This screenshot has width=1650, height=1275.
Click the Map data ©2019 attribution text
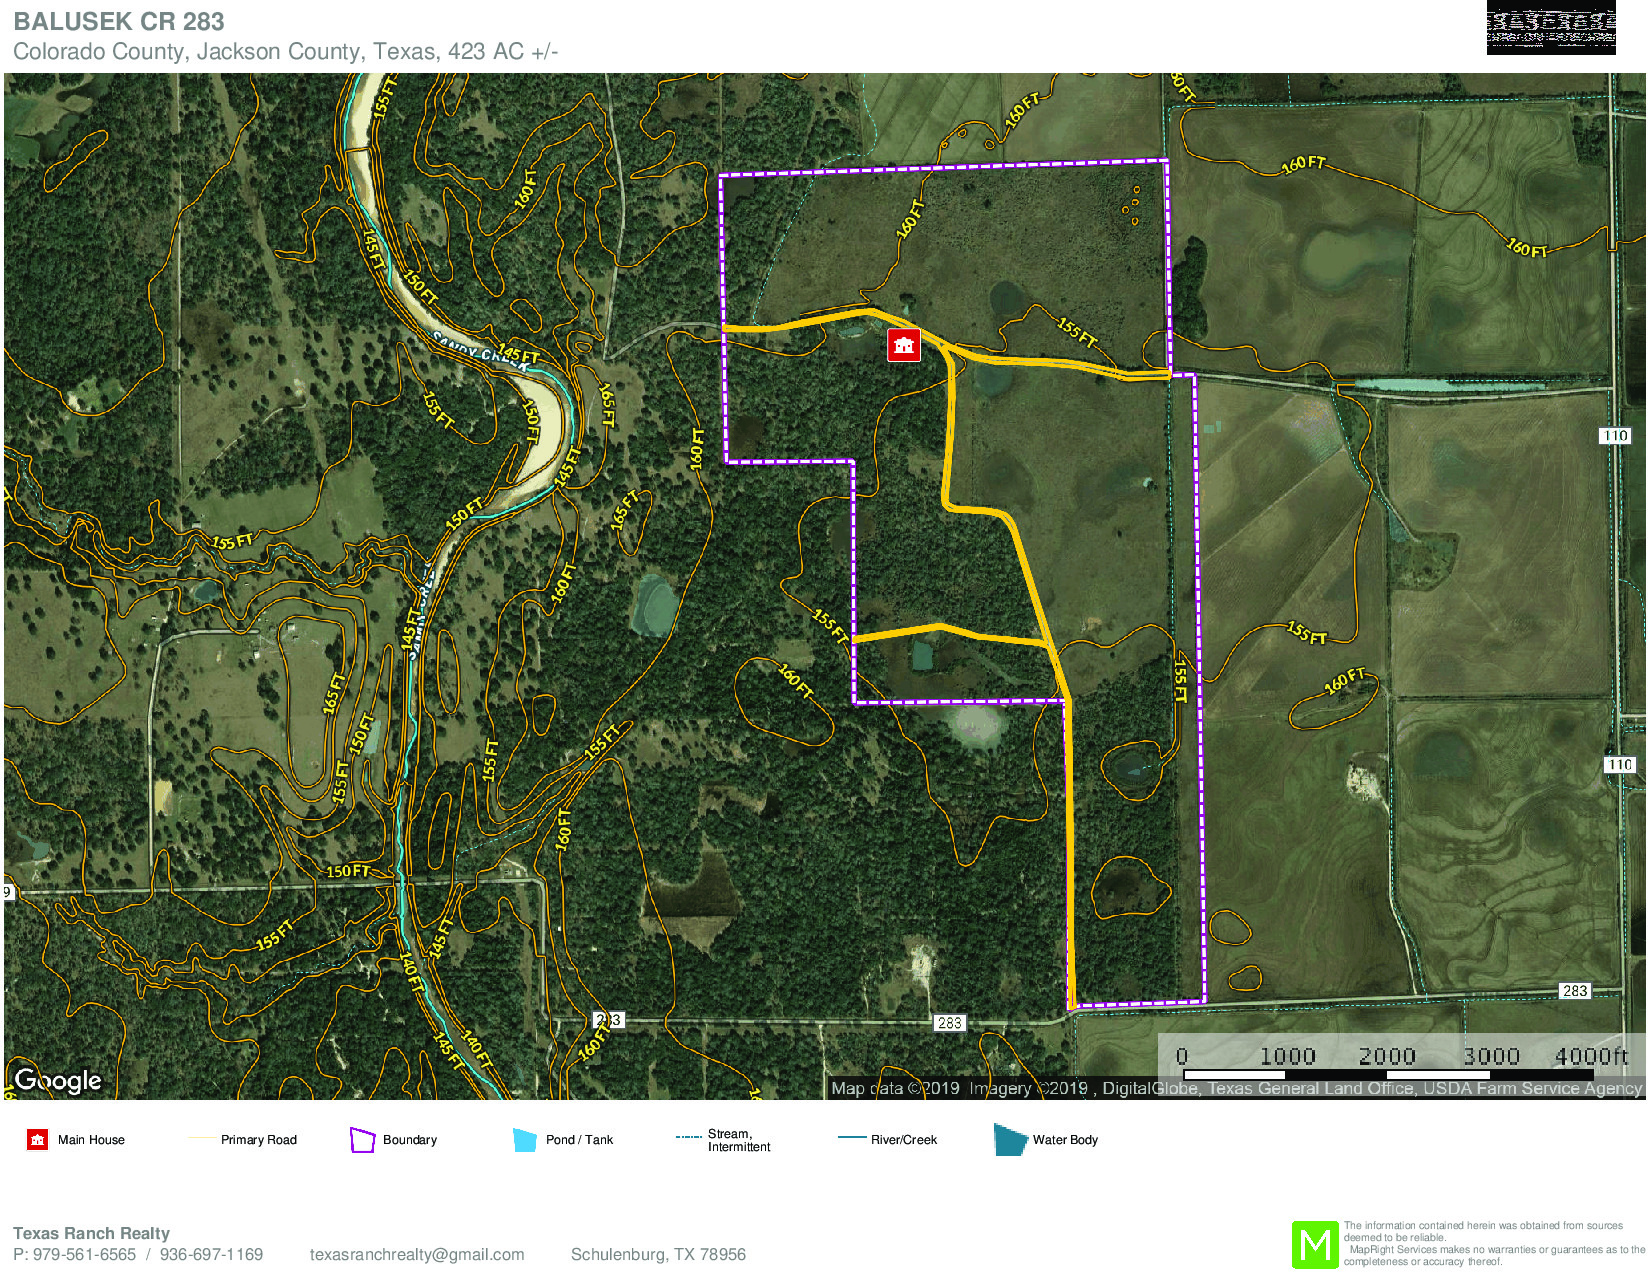coord(895,1088)
